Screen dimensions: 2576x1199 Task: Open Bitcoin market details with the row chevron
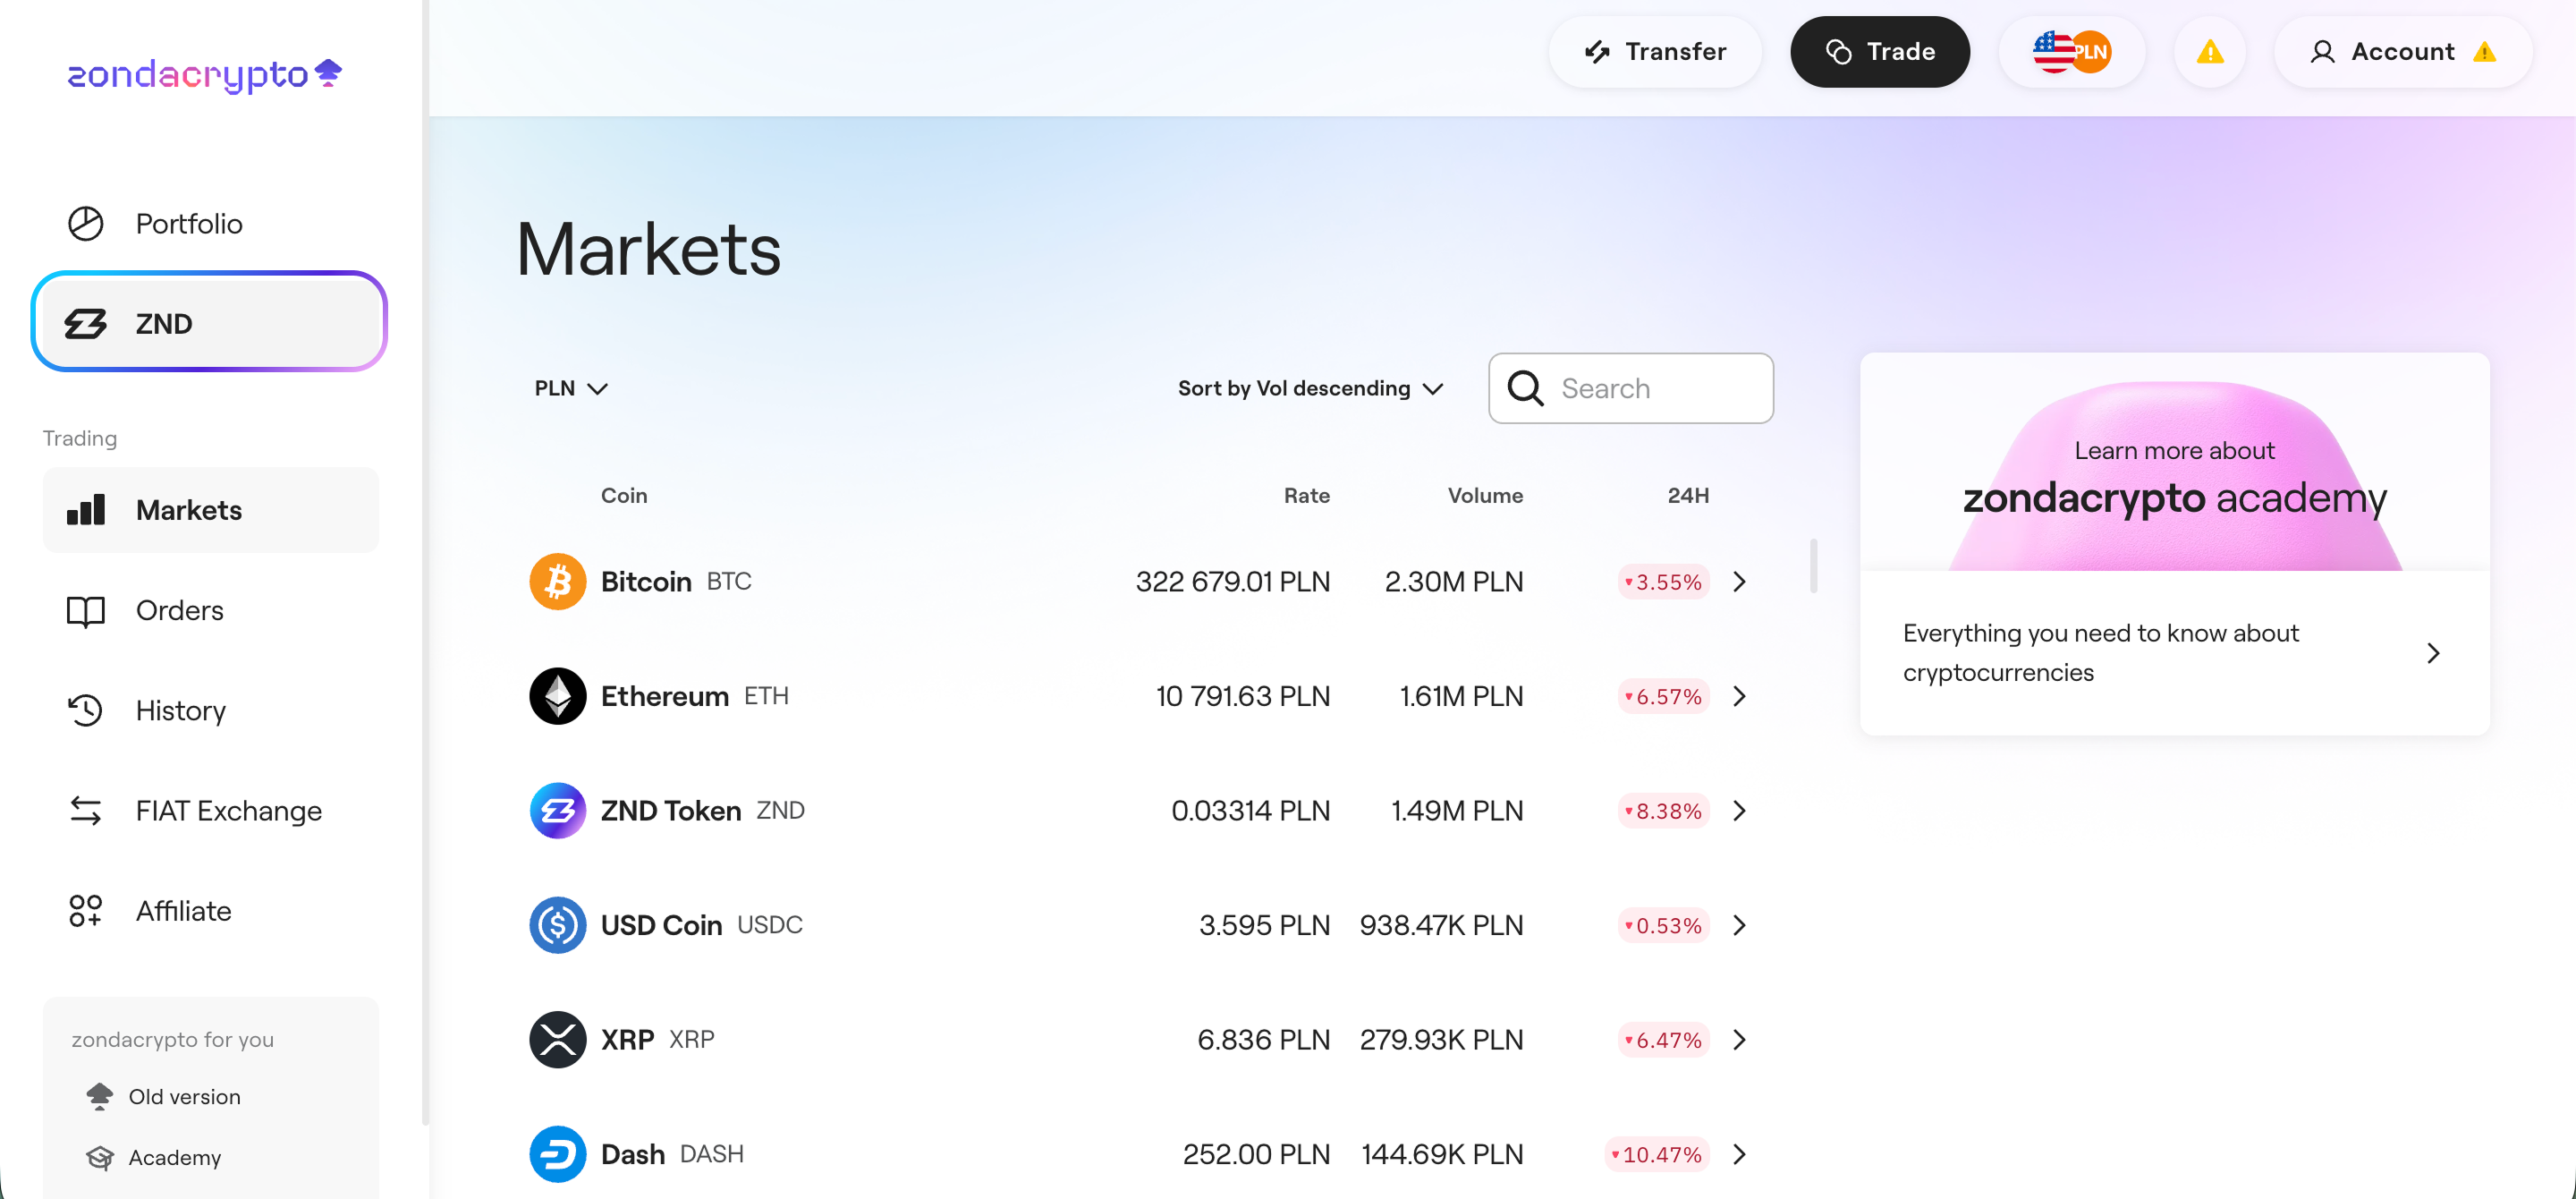[x=1740, y=581]
